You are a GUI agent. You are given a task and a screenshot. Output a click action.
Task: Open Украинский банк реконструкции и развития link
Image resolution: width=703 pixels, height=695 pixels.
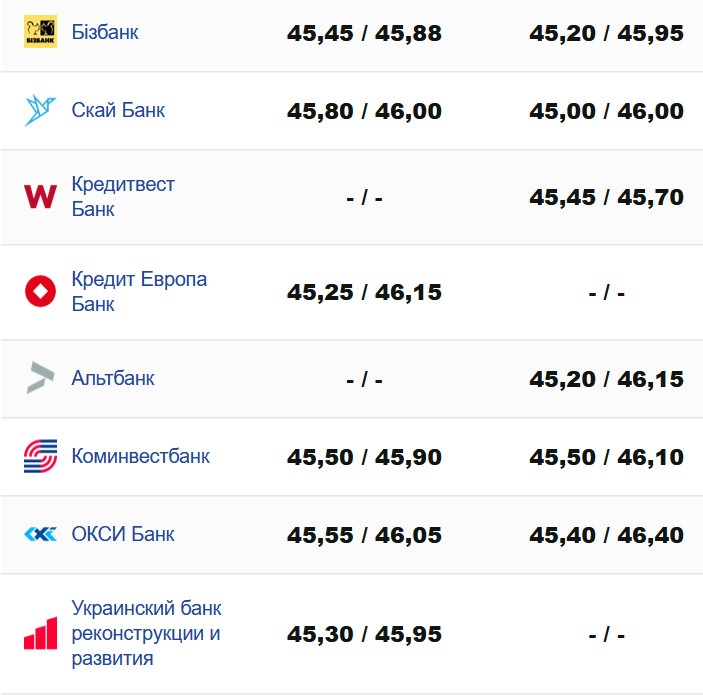click(146, 634)
